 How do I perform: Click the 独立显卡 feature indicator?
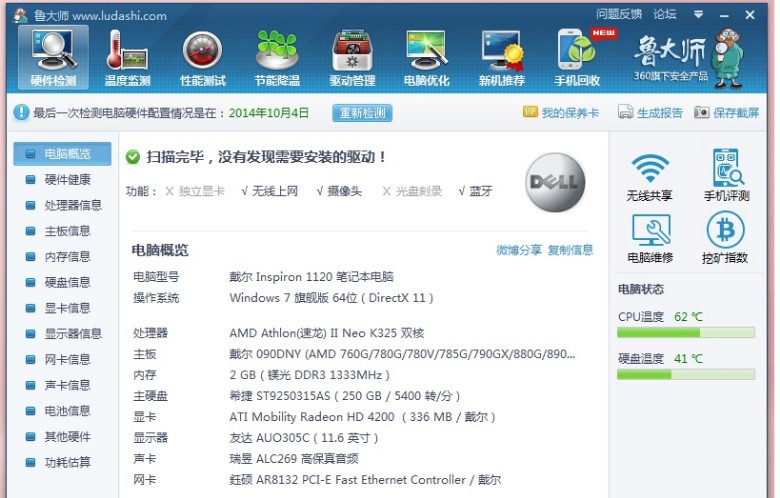pyautogui.click(x=195, y=191)
